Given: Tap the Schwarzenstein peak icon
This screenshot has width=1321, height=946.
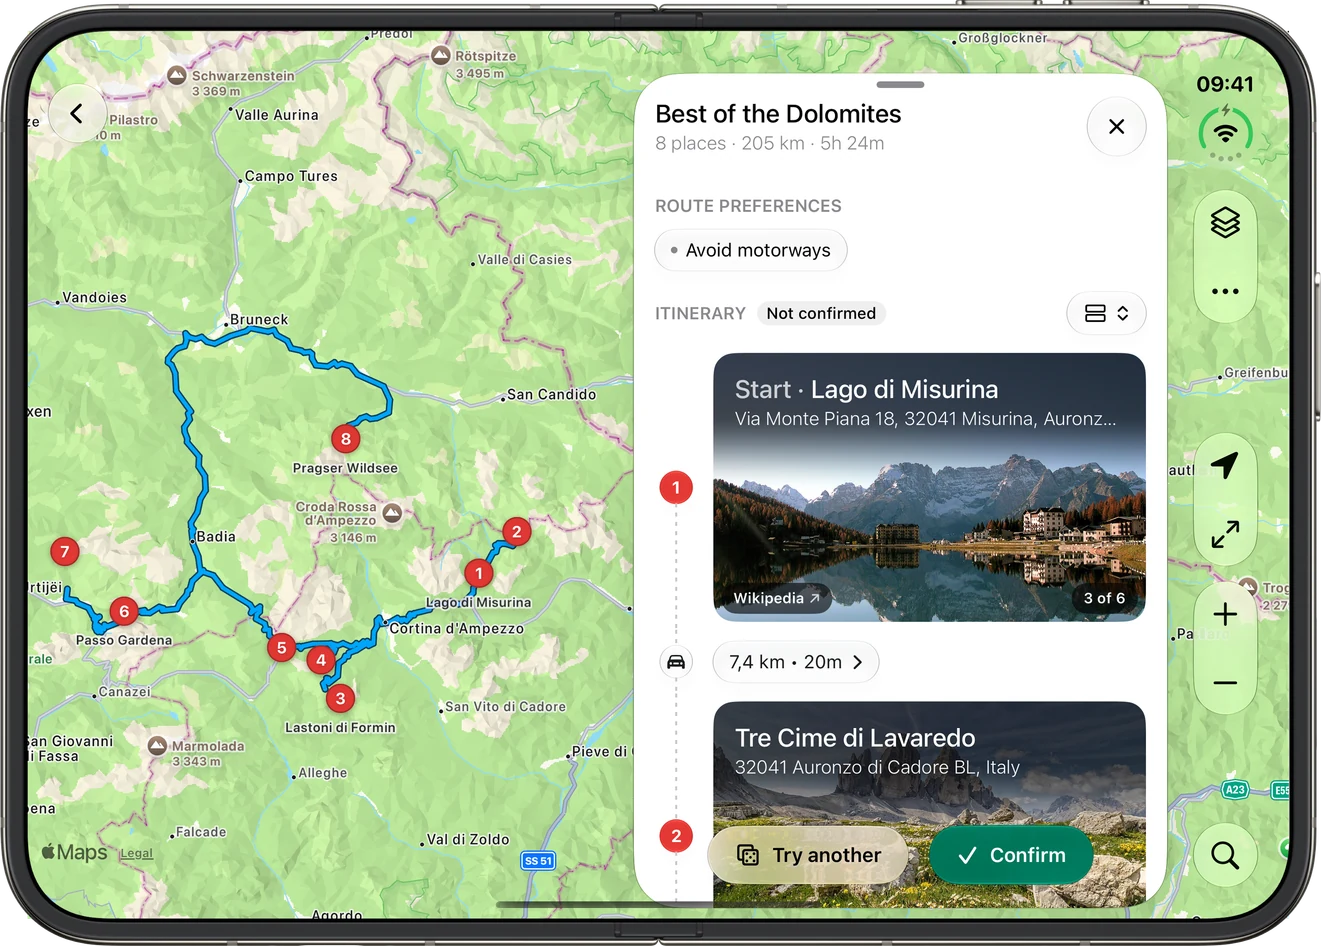Looking at the screenshot, I should [177, 75].
